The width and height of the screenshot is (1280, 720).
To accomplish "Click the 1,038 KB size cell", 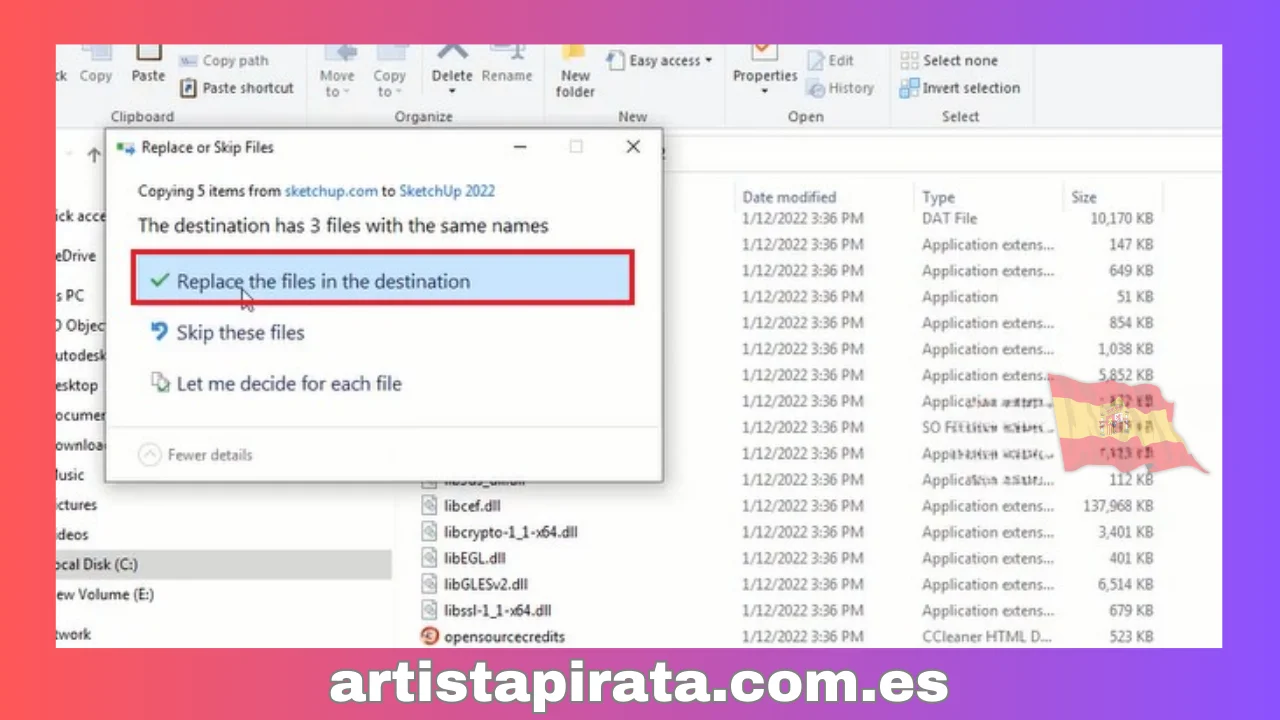I will coord(1124,348).
